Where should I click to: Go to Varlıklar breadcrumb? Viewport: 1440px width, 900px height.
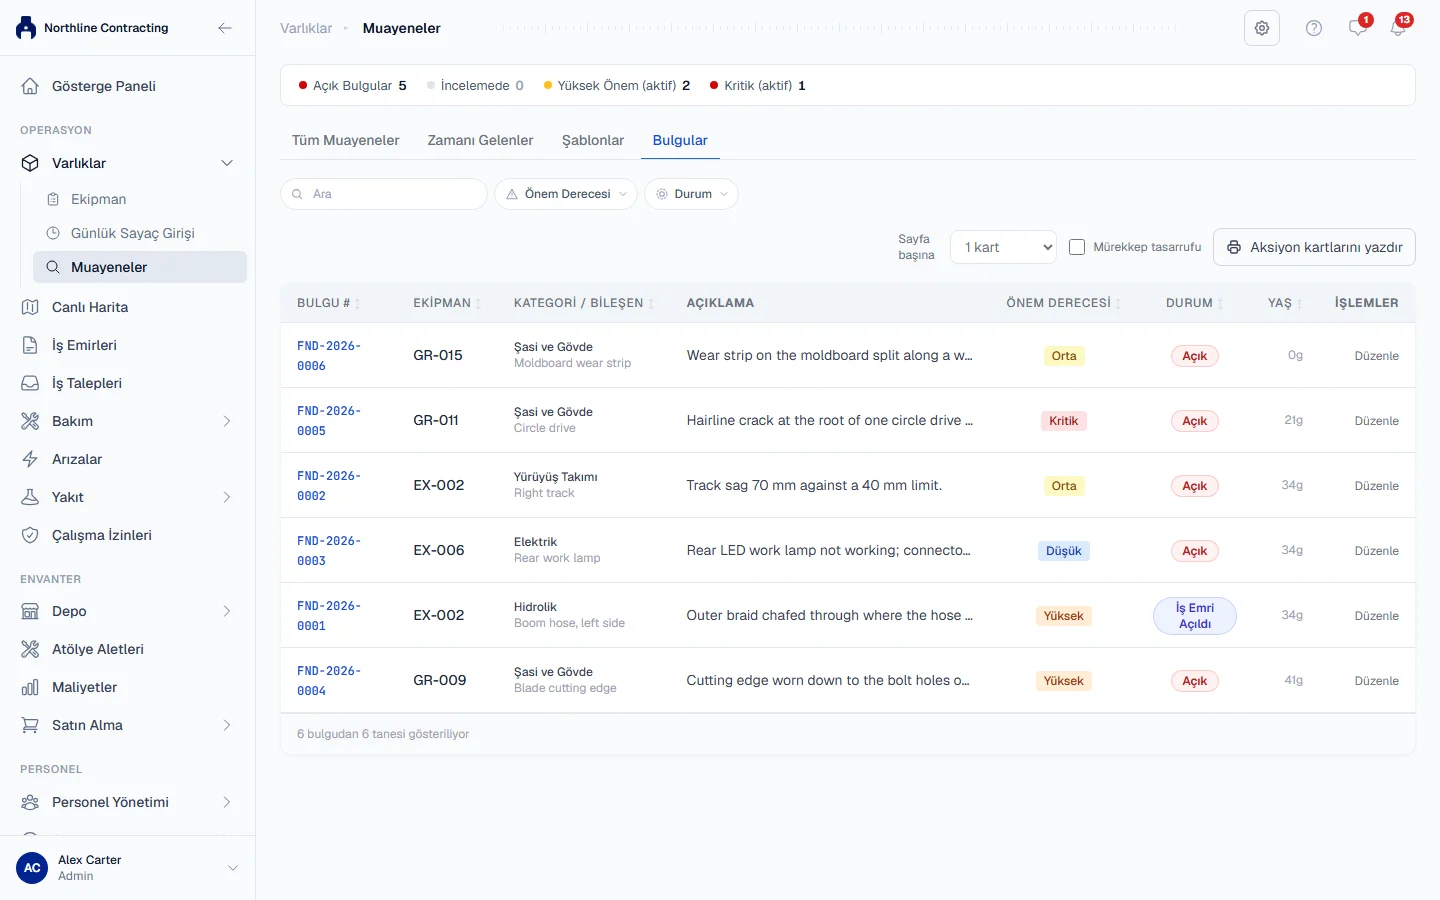tap(306, 28)
